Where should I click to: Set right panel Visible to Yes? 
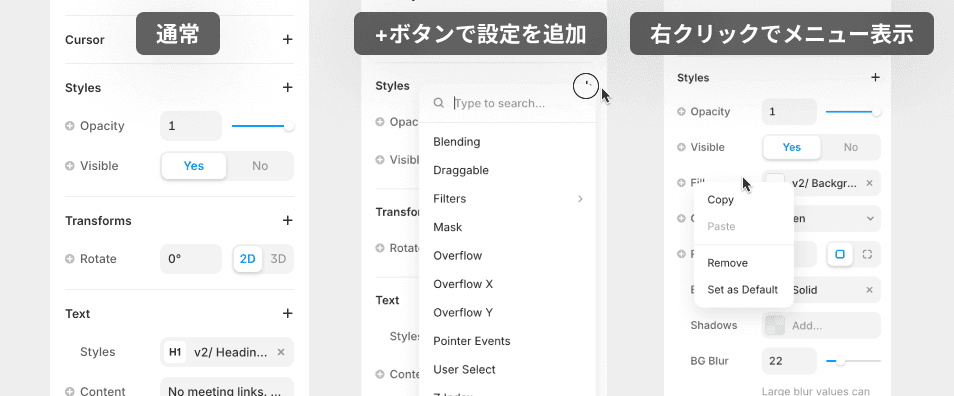pos(792,147)
